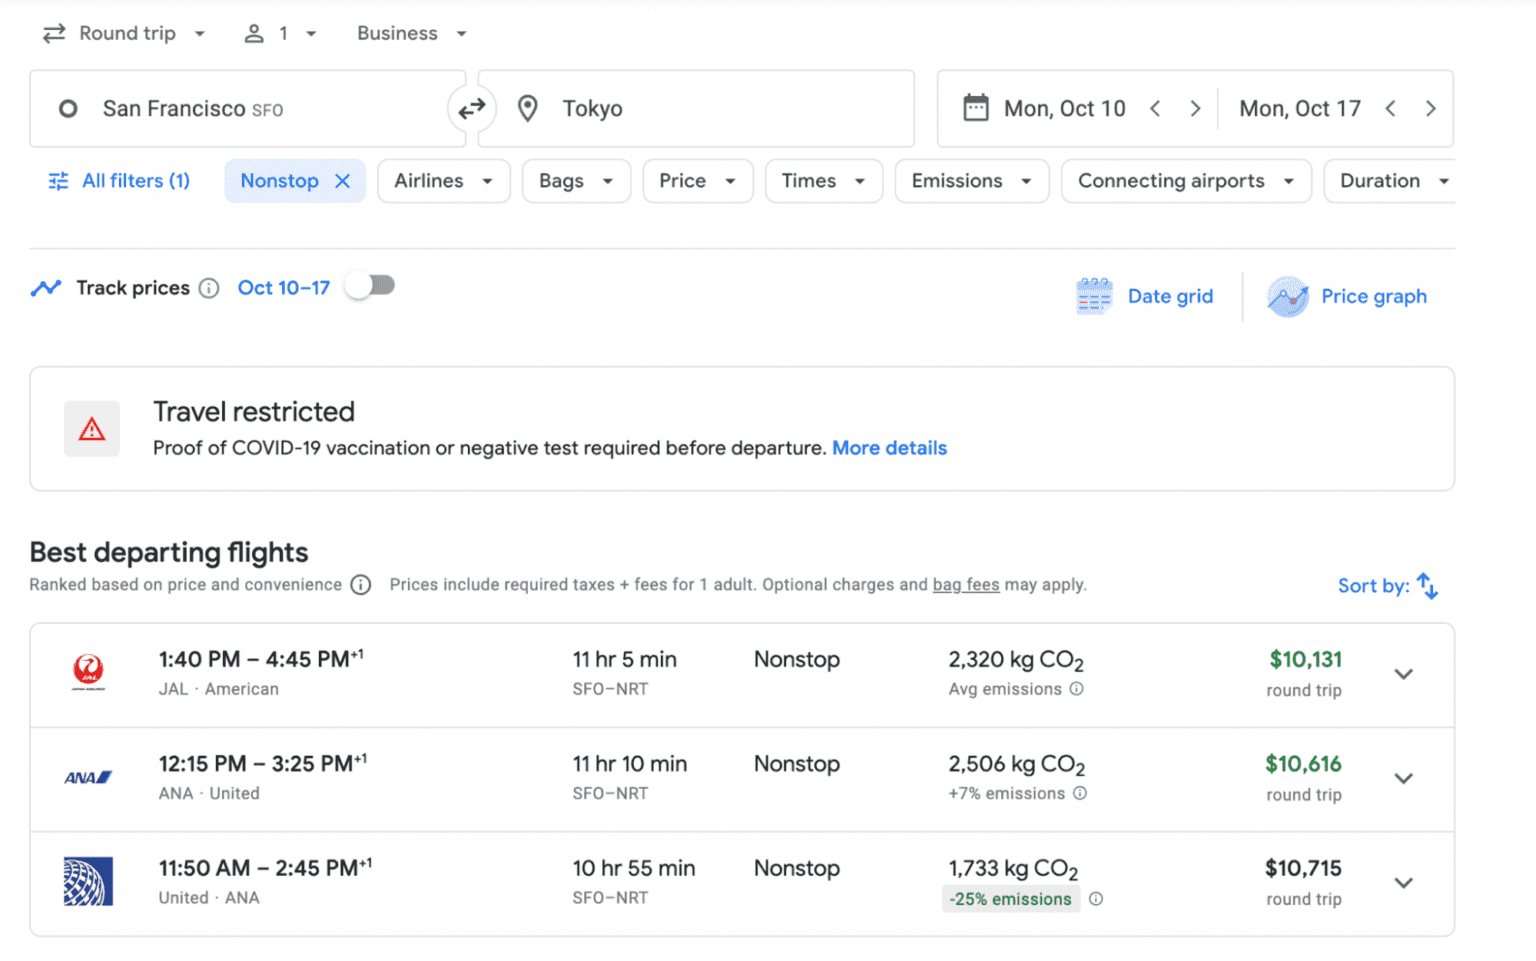
Task: Click the Track prices info icon
Action: click(x=209, y=288)
